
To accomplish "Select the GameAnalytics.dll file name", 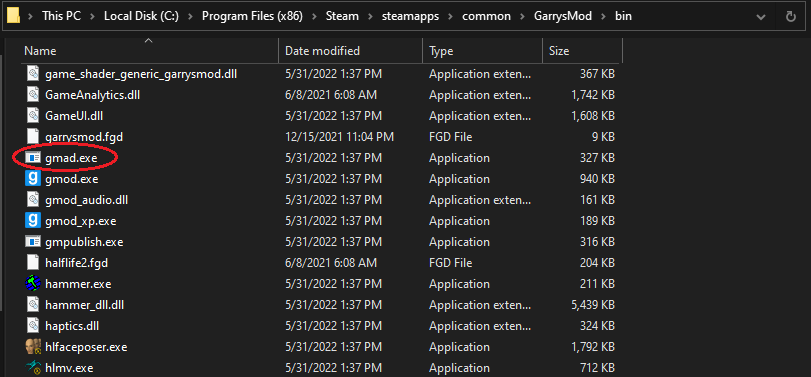I will [x=92, y=95].
